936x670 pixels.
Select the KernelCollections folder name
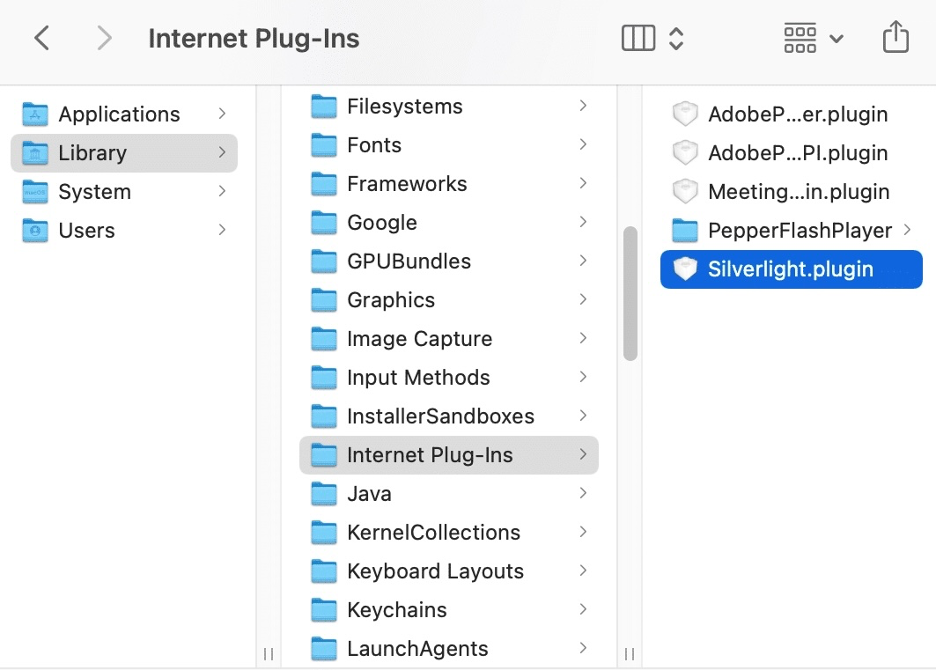point(434,533)
